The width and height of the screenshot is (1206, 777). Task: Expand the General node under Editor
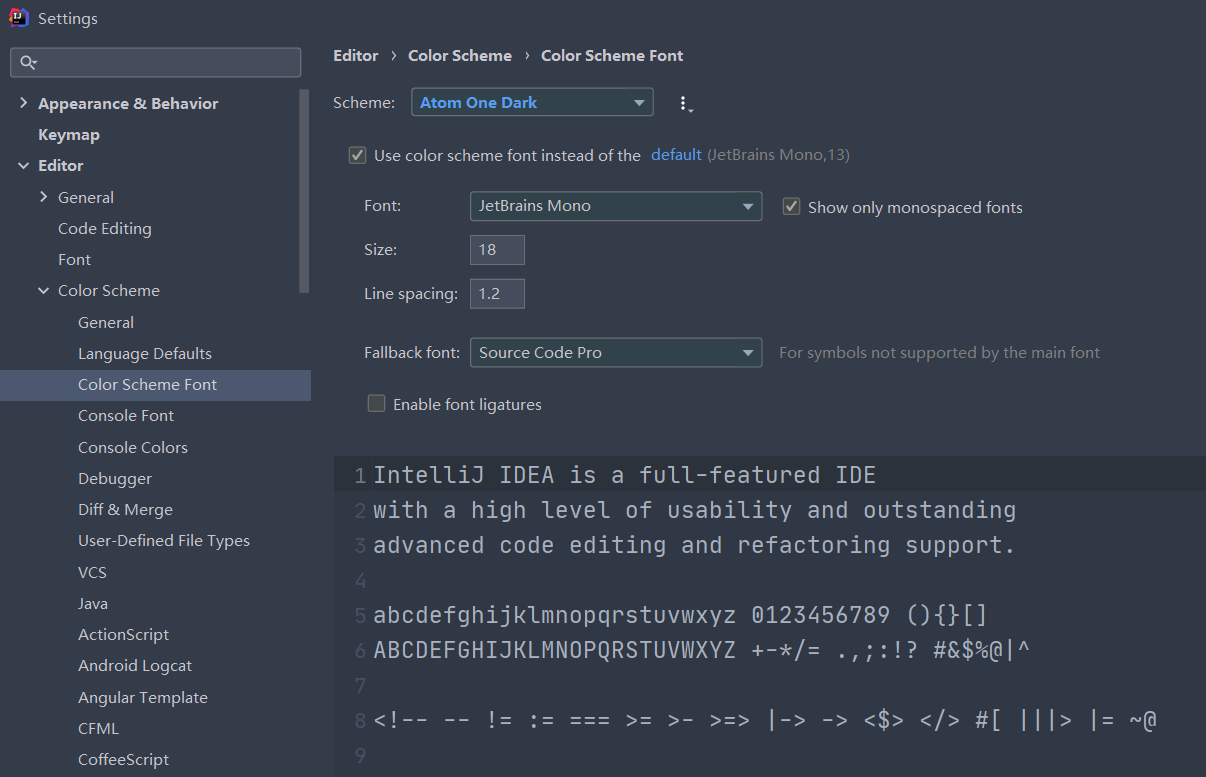click(x=43, y=197)
